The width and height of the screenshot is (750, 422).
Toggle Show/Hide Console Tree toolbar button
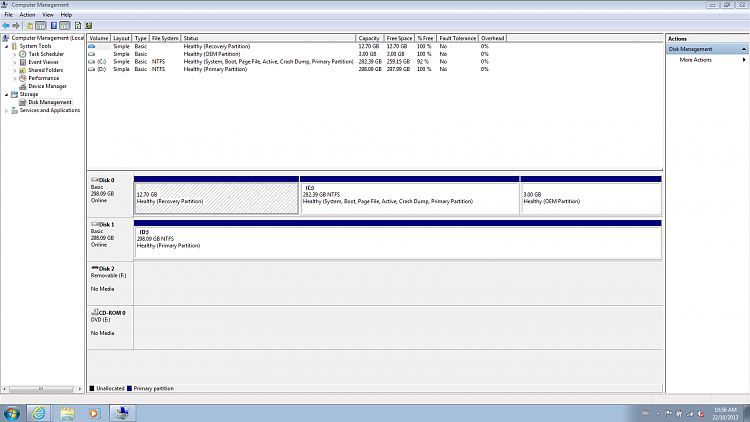point(41,26)
